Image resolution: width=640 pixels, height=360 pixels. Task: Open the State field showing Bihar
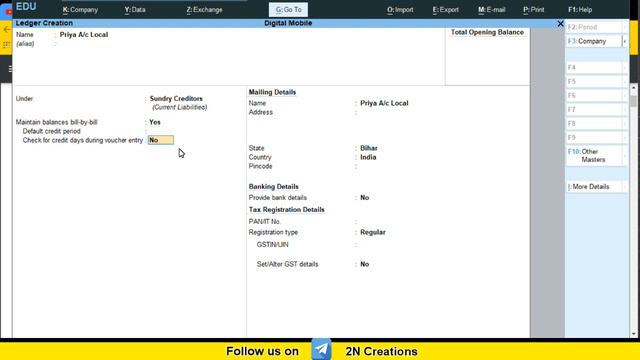369,148
